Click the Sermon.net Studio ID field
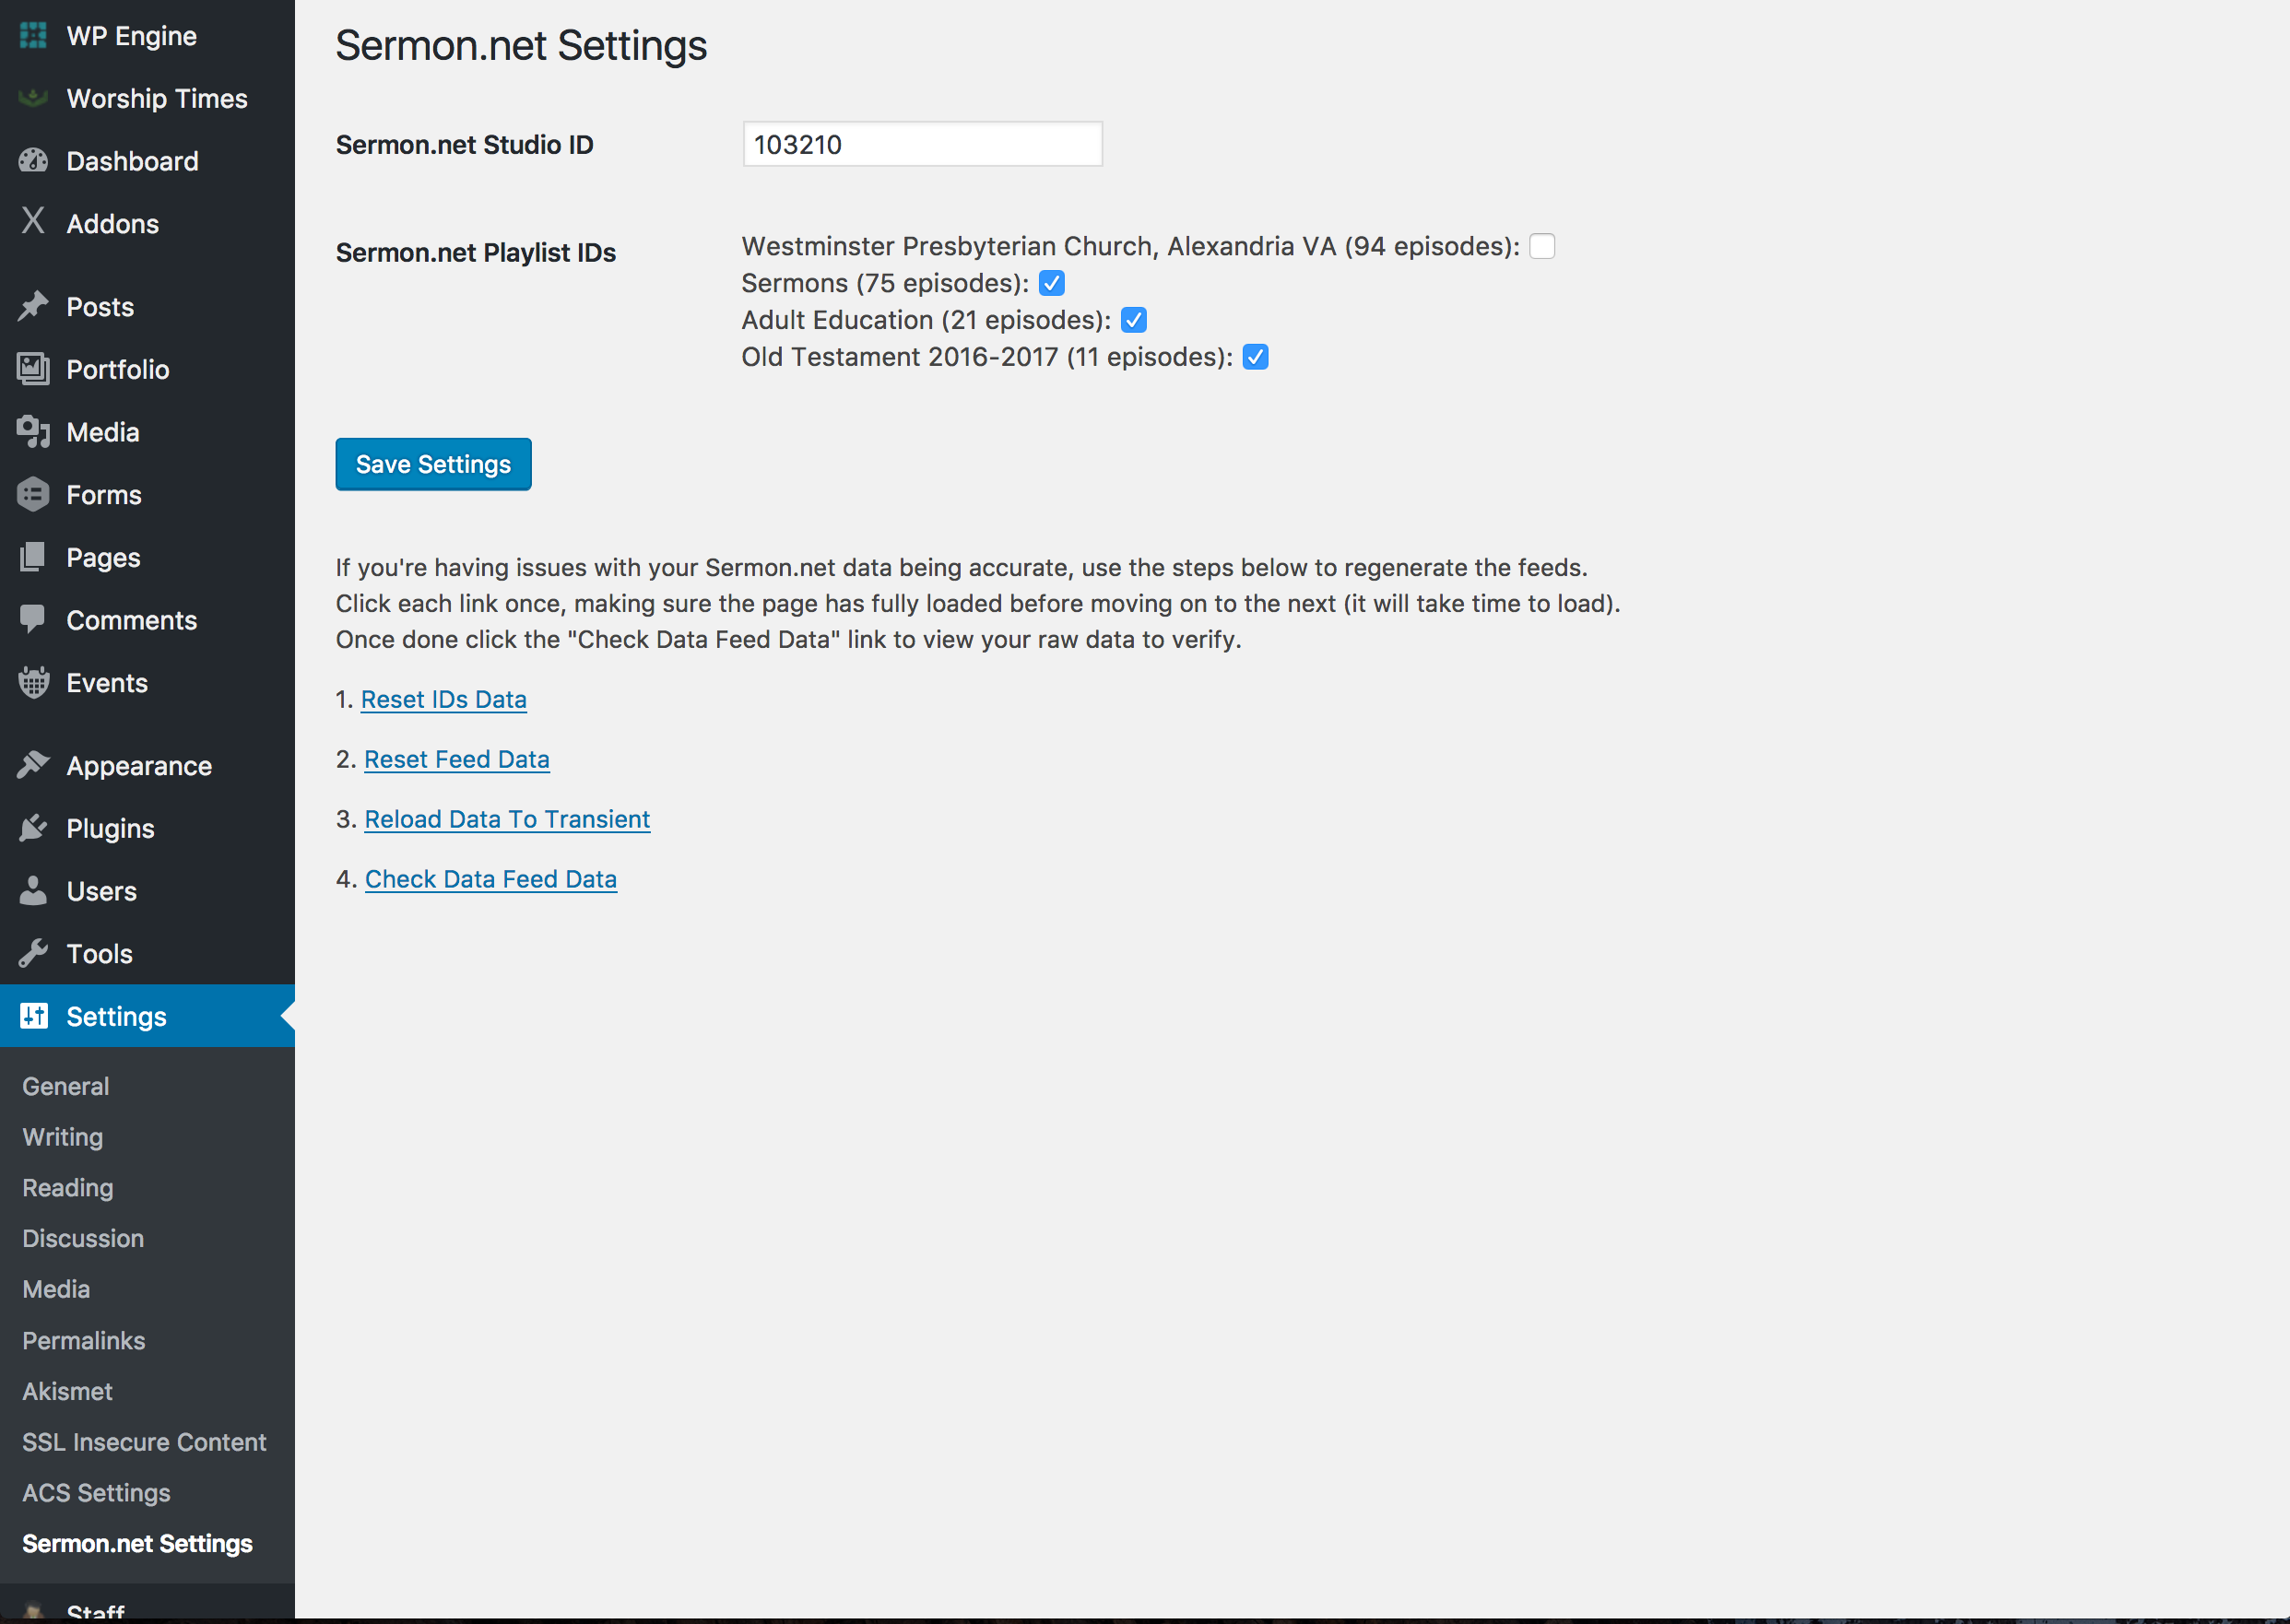This screenshot has width=2290, height=1624. 922,144
